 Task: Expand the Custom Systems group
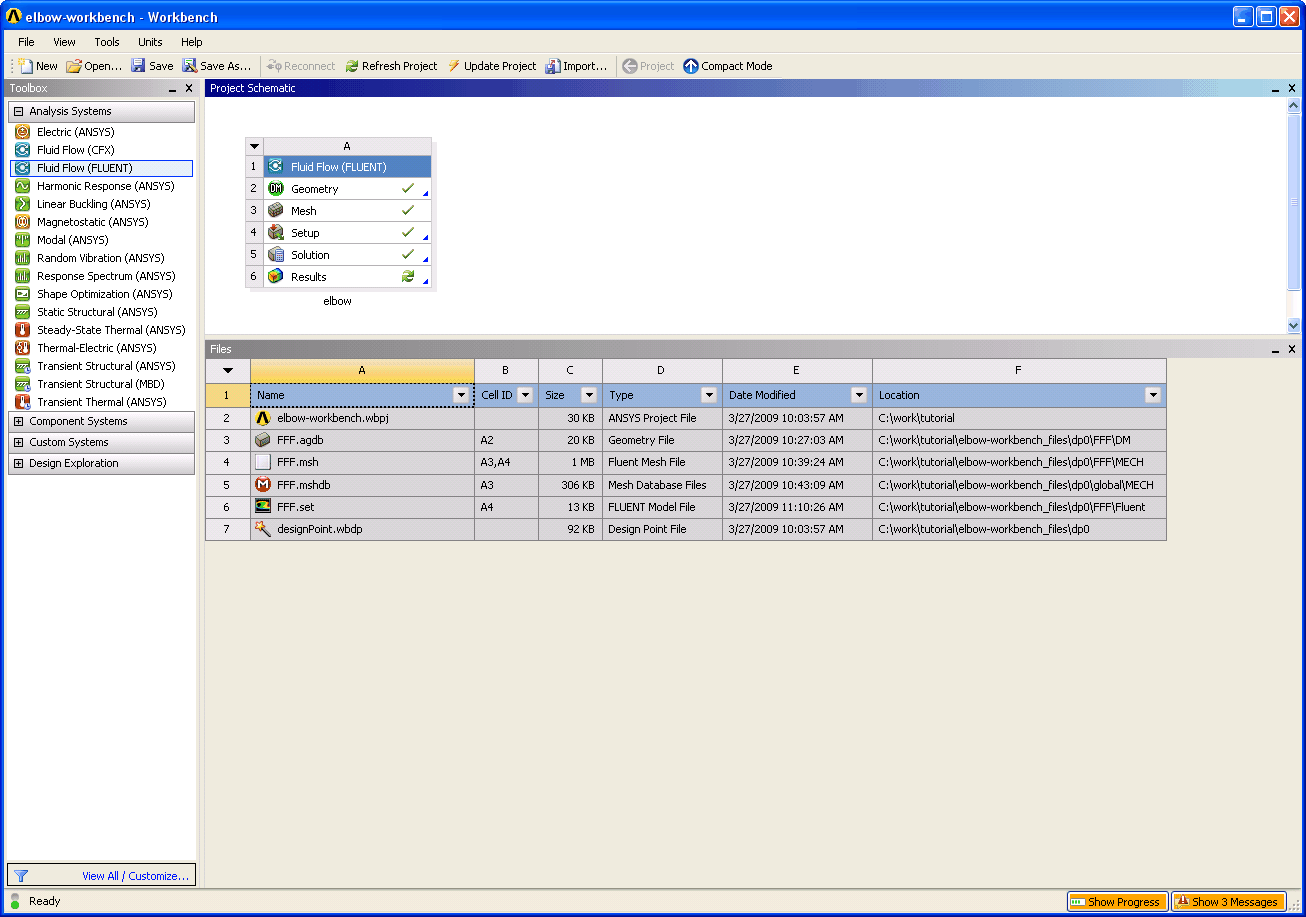(18, 442)
